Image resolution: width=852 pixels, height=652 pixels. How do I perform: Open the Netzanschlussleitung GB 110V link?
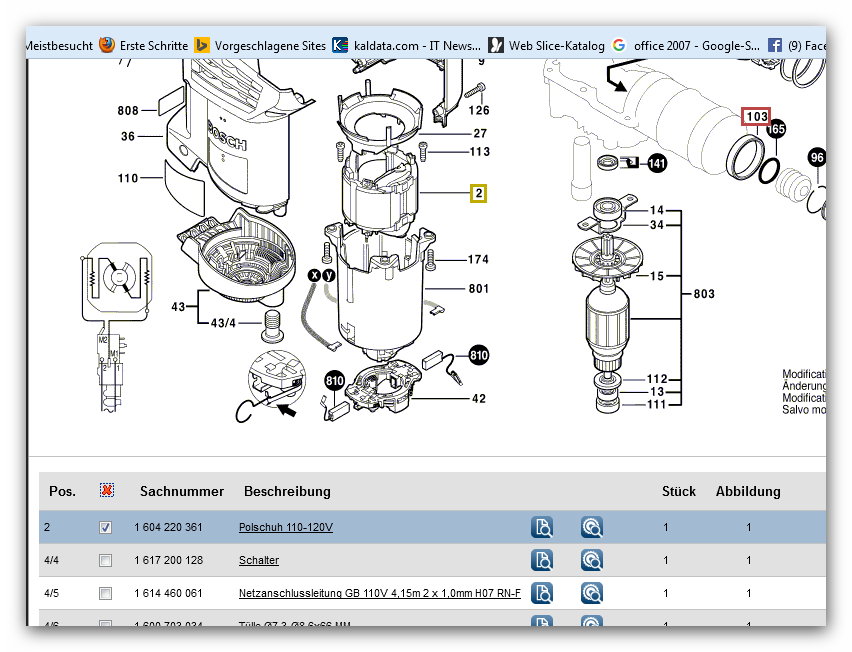(380, 593)
